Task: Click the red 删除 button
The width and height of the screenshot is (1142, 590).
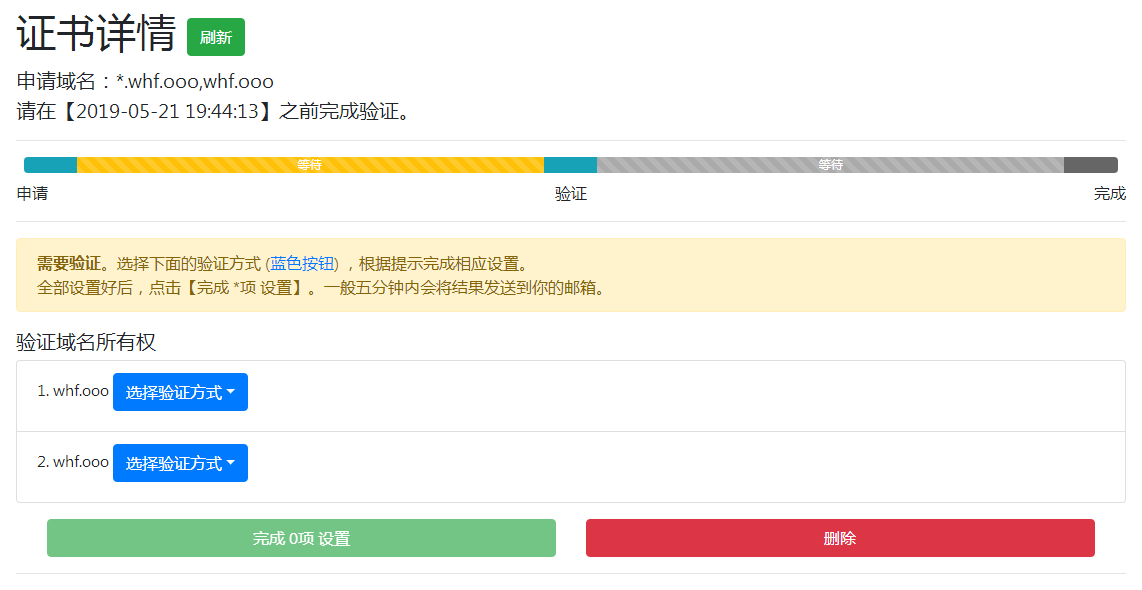Action: tap(840, 538)
